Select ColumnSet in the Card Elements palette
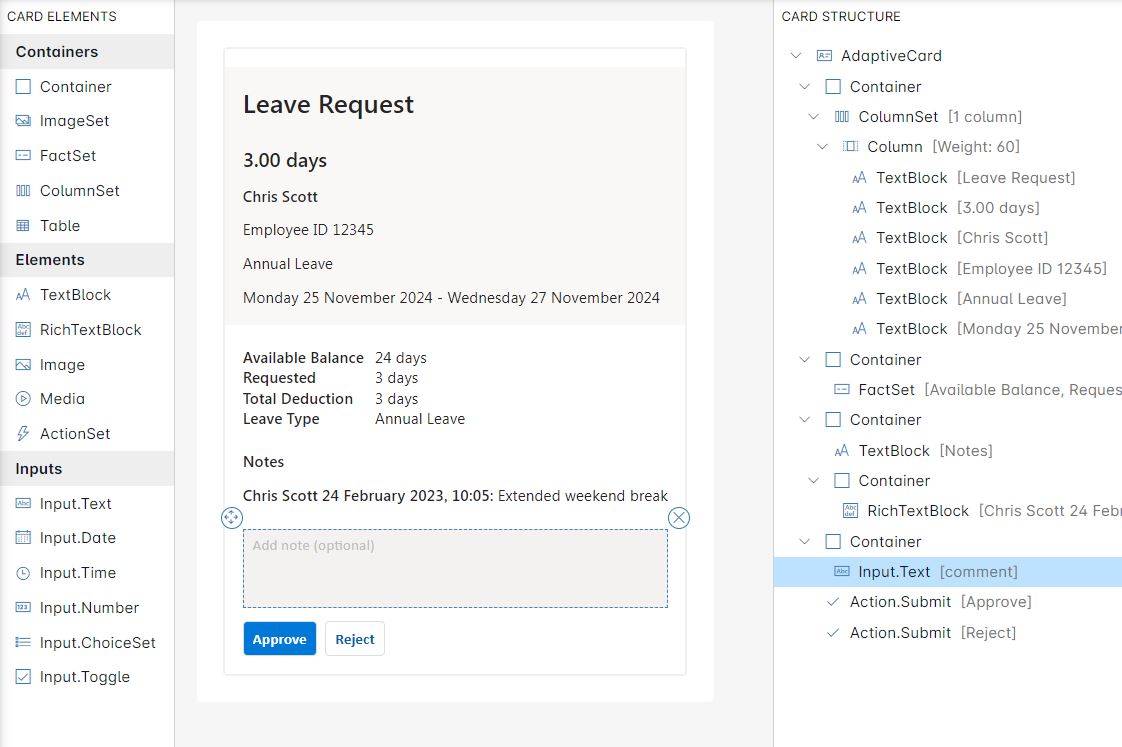The height and width of the screenshot is (747, 1122). pyautogui.click(x=87, y=191)
